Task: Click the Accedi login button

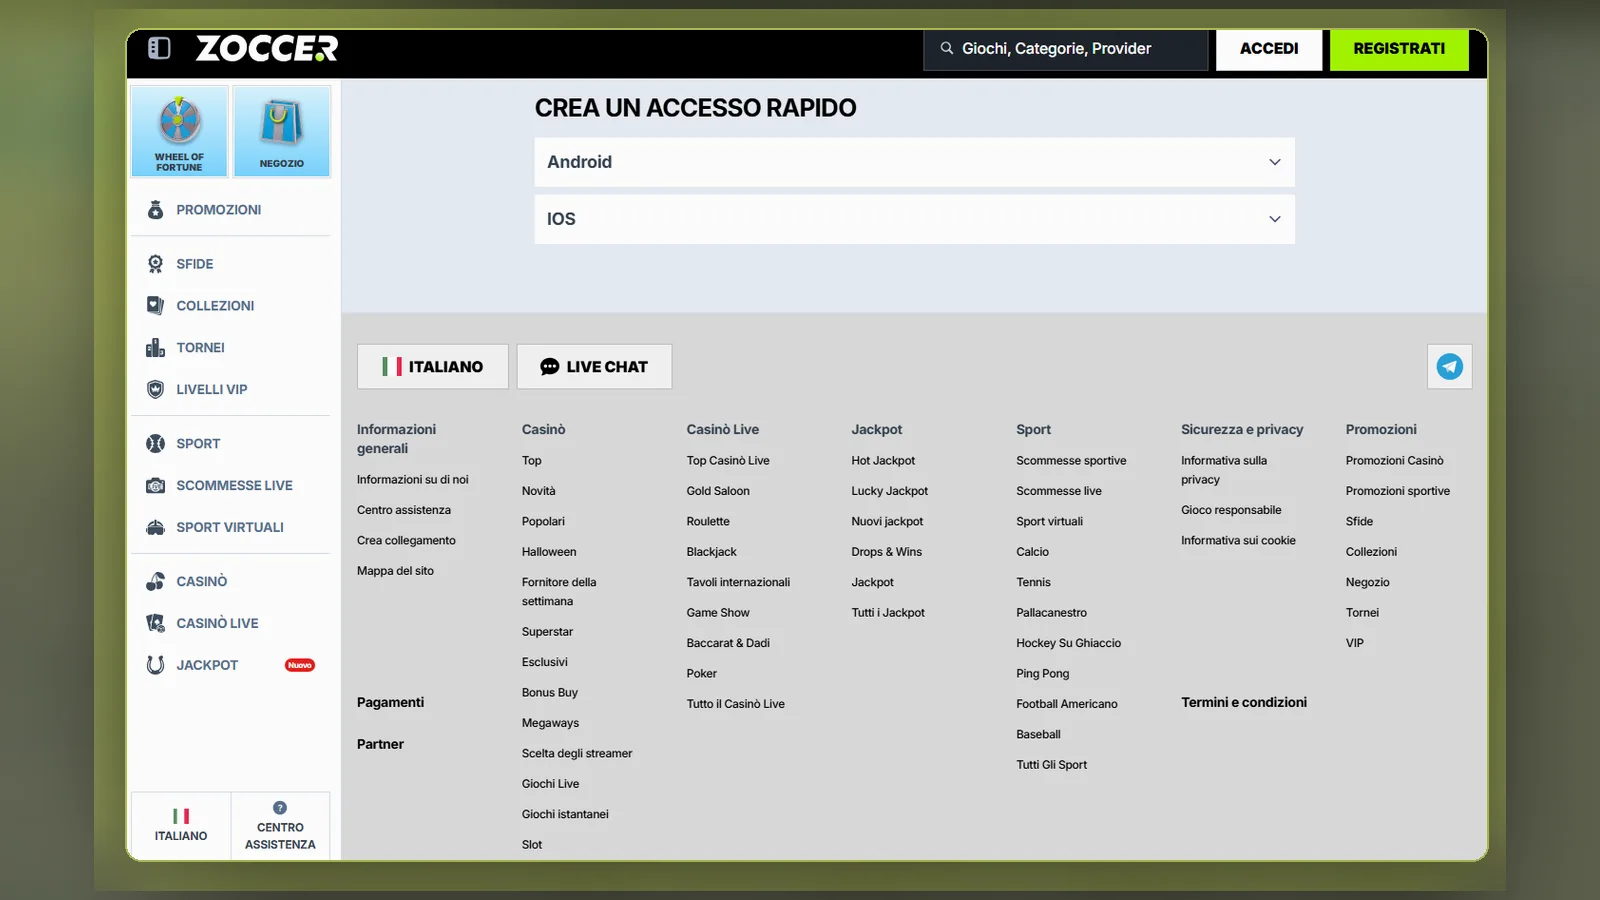Action: tap(1269, 49)
